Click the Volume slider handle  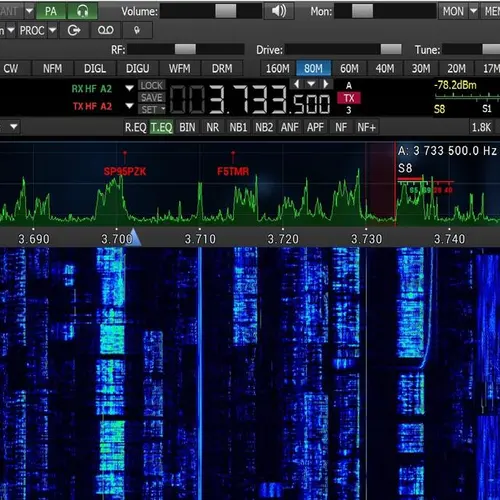click(226, 11)
